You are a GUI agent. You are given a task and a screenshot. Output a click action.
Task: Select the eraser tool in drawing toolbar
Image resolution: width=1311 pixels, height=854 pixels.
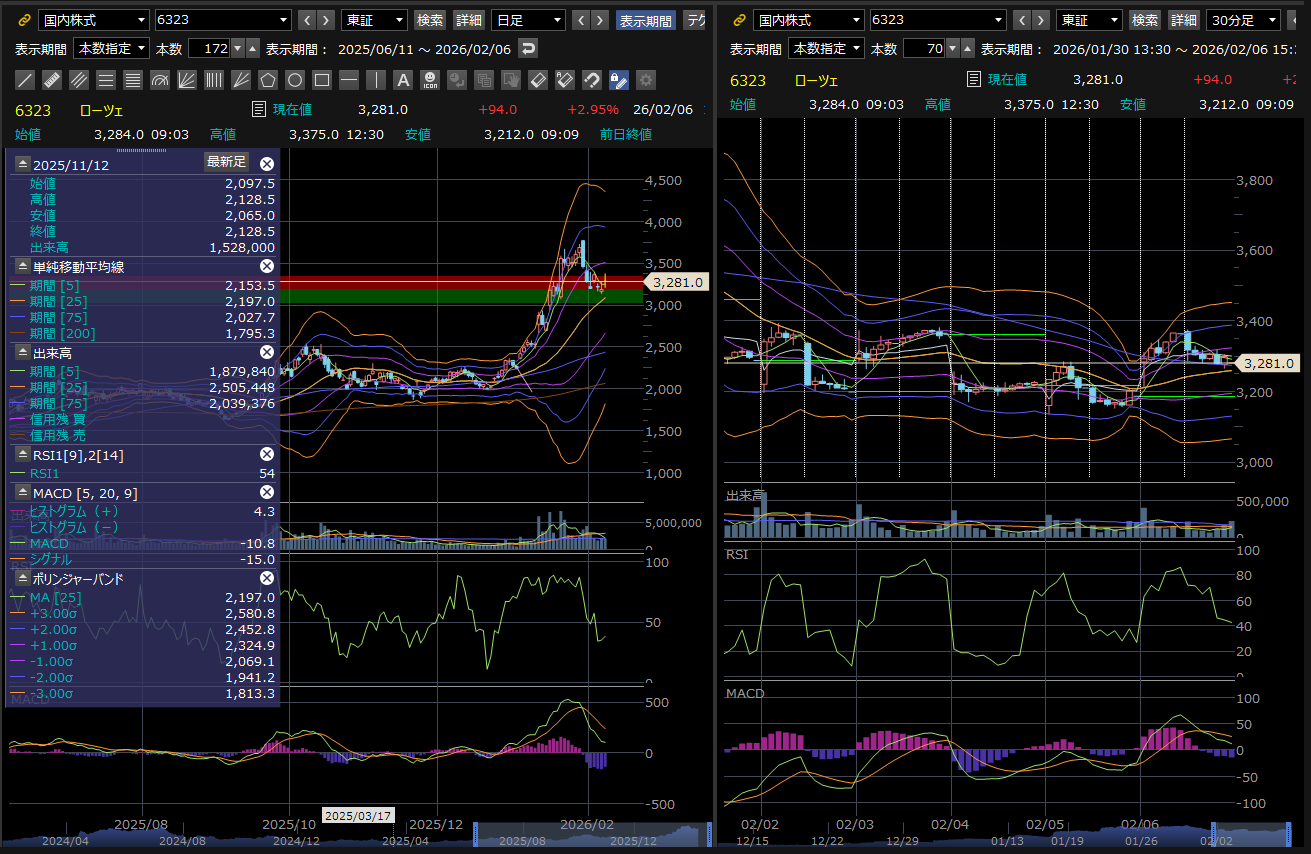tap(538, 80)
